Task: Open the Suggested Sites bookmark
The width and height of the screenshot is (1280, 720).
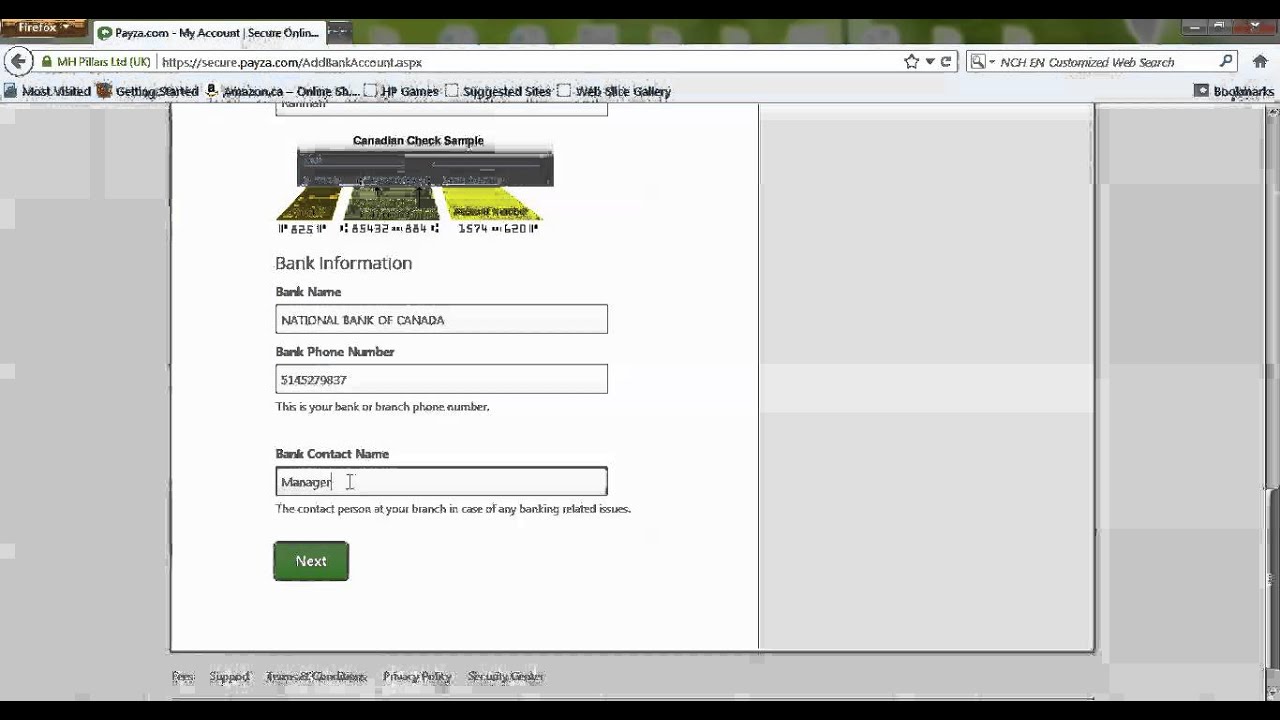Action: 498,91
